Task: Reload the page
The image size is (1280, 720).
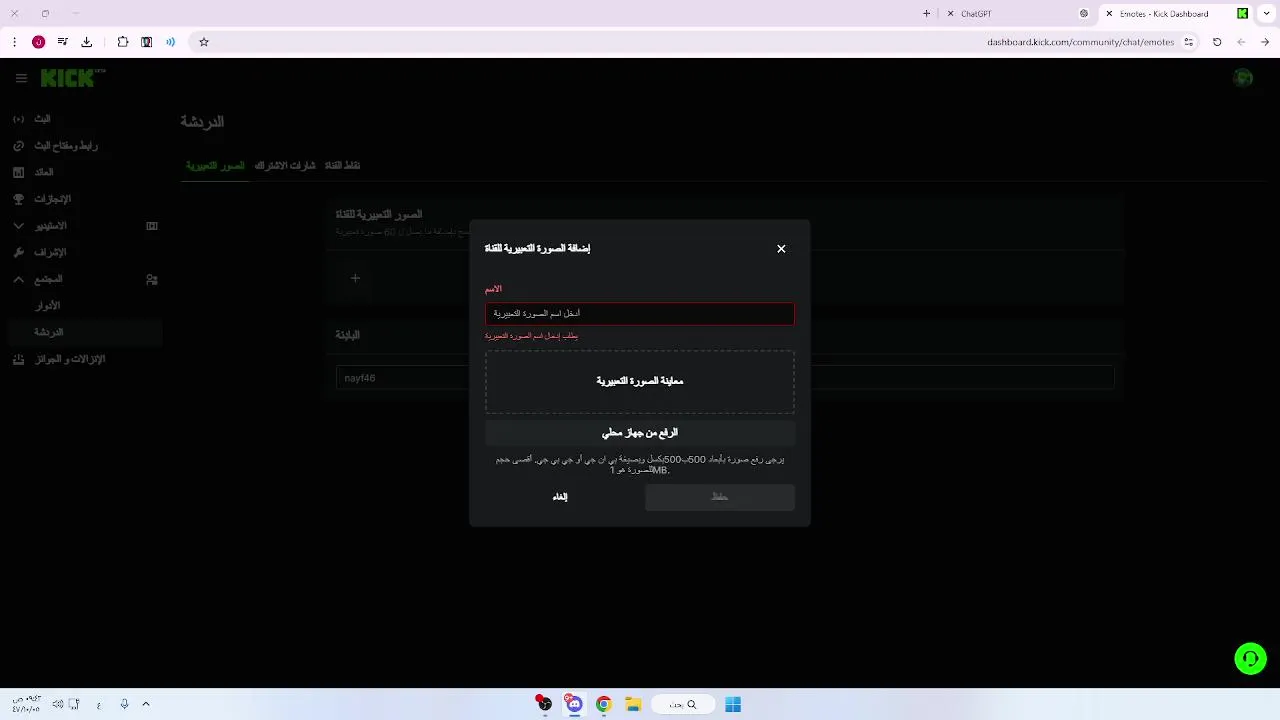Action: pyautogui.click(x=1217, y=42)
